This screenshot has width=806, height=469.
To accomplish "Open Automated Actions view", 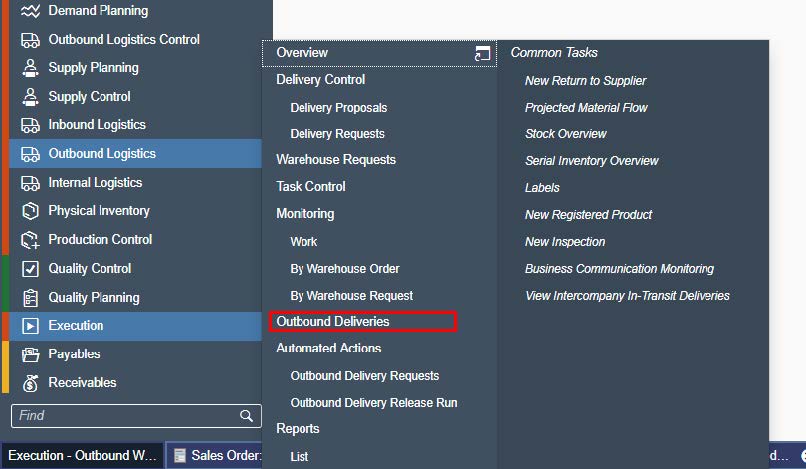I will (x=329, y=348).
